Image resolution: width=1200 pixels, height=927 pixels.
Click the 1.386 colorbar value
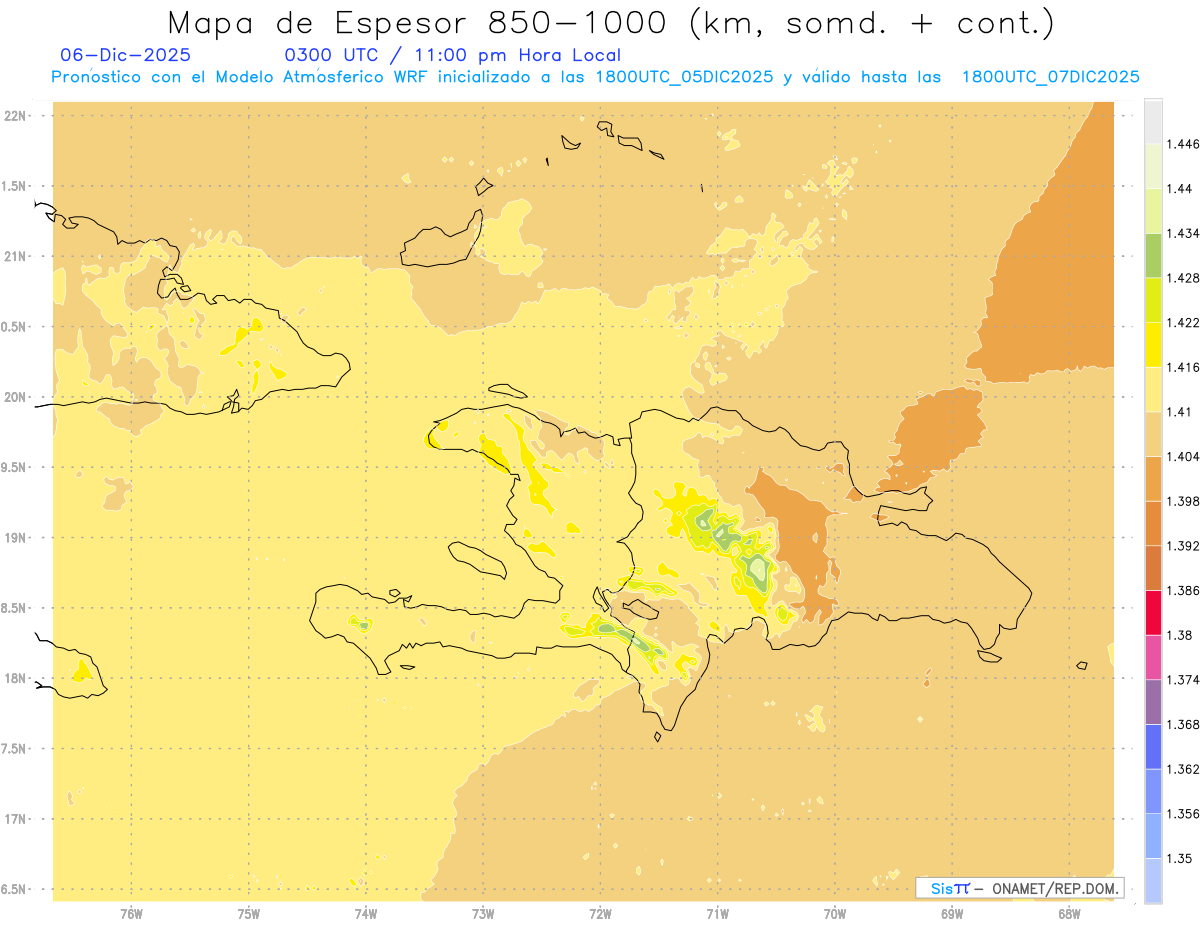1184,590
